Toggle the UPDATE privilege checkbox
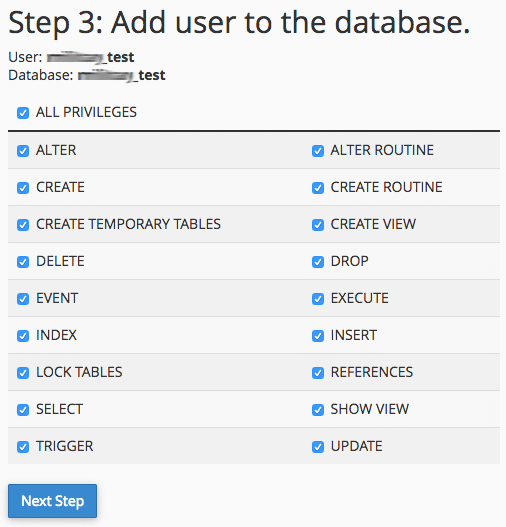The width and height of the screenshot is (506, 527). tap(318, 447)
